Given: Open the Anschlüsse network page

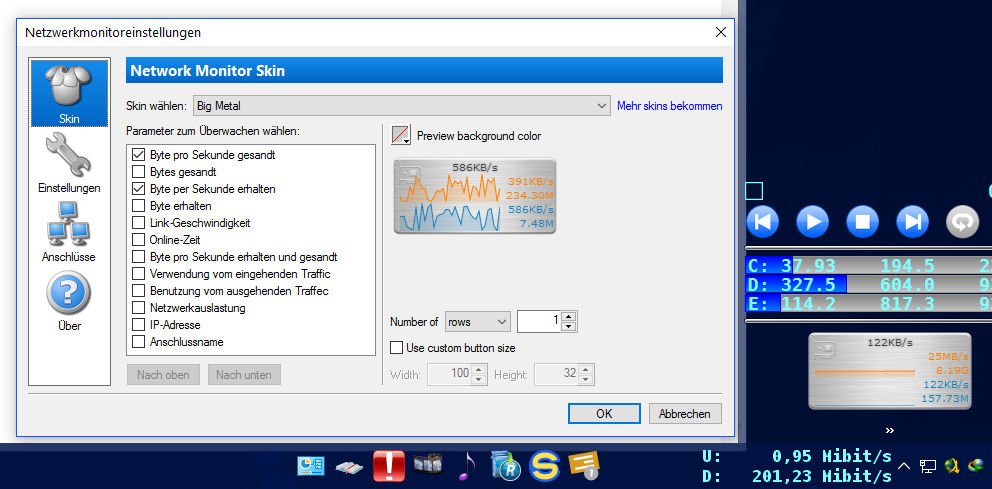Looking at the screenshot, I should point(69,232).
